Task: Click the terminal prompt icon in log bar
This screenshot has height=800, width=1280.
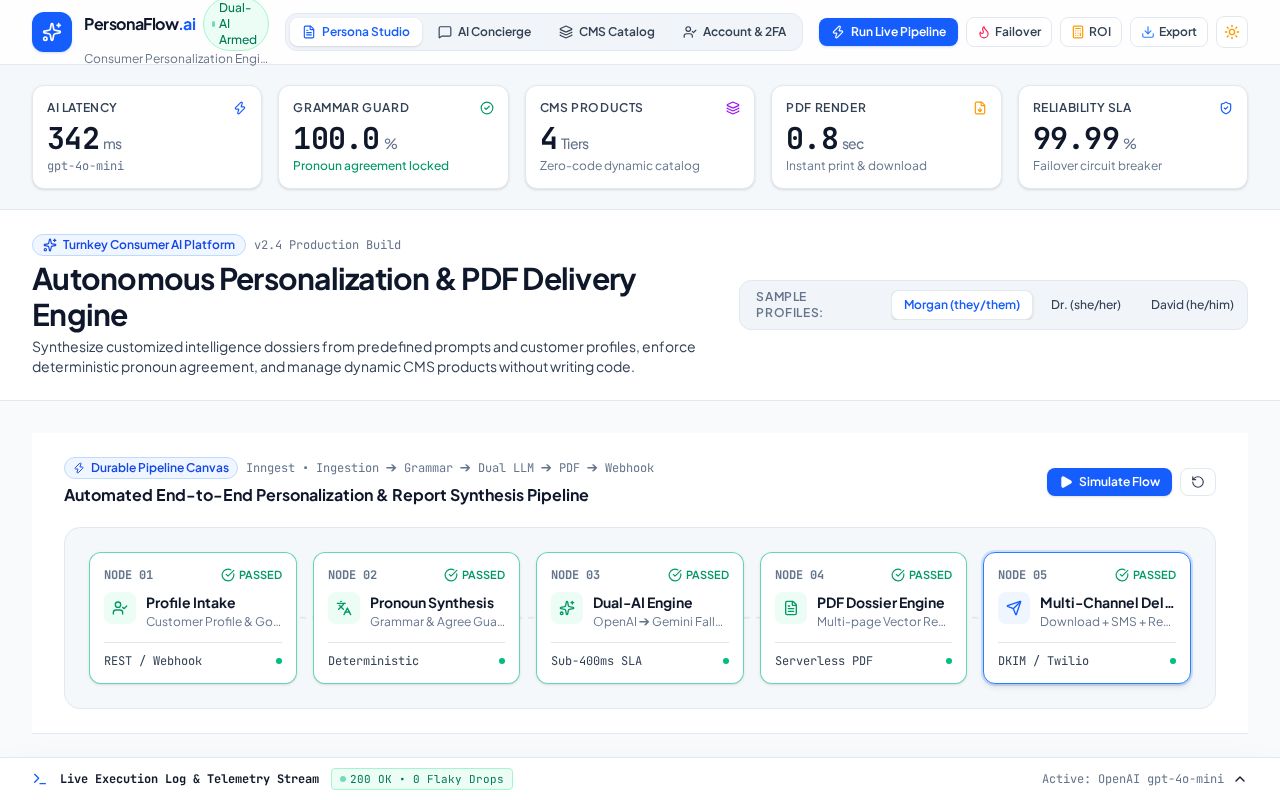Action: coord(40,779)
